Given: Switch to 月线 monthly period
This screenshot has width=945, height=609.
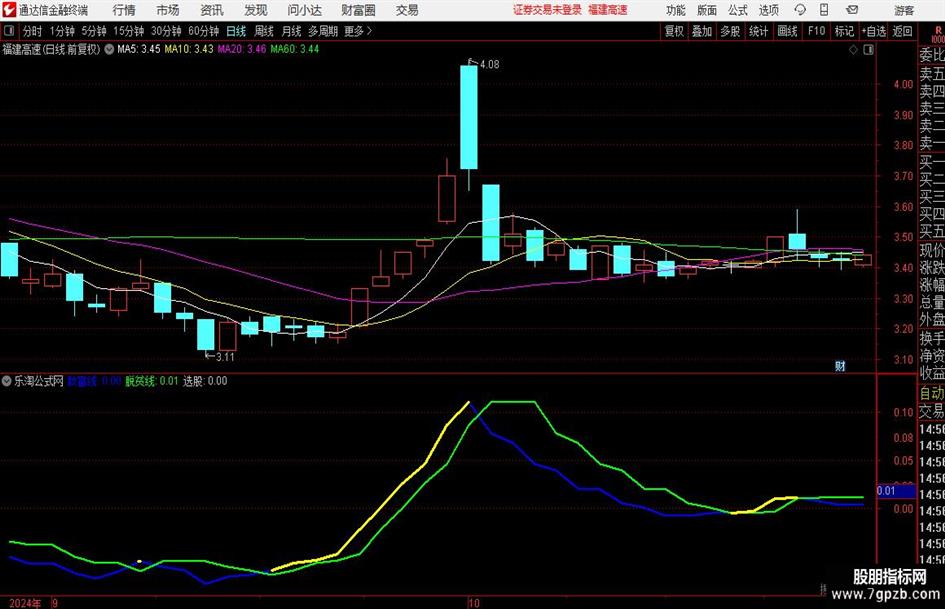Looking at the screenshot, I should click(x=291, y=31).
